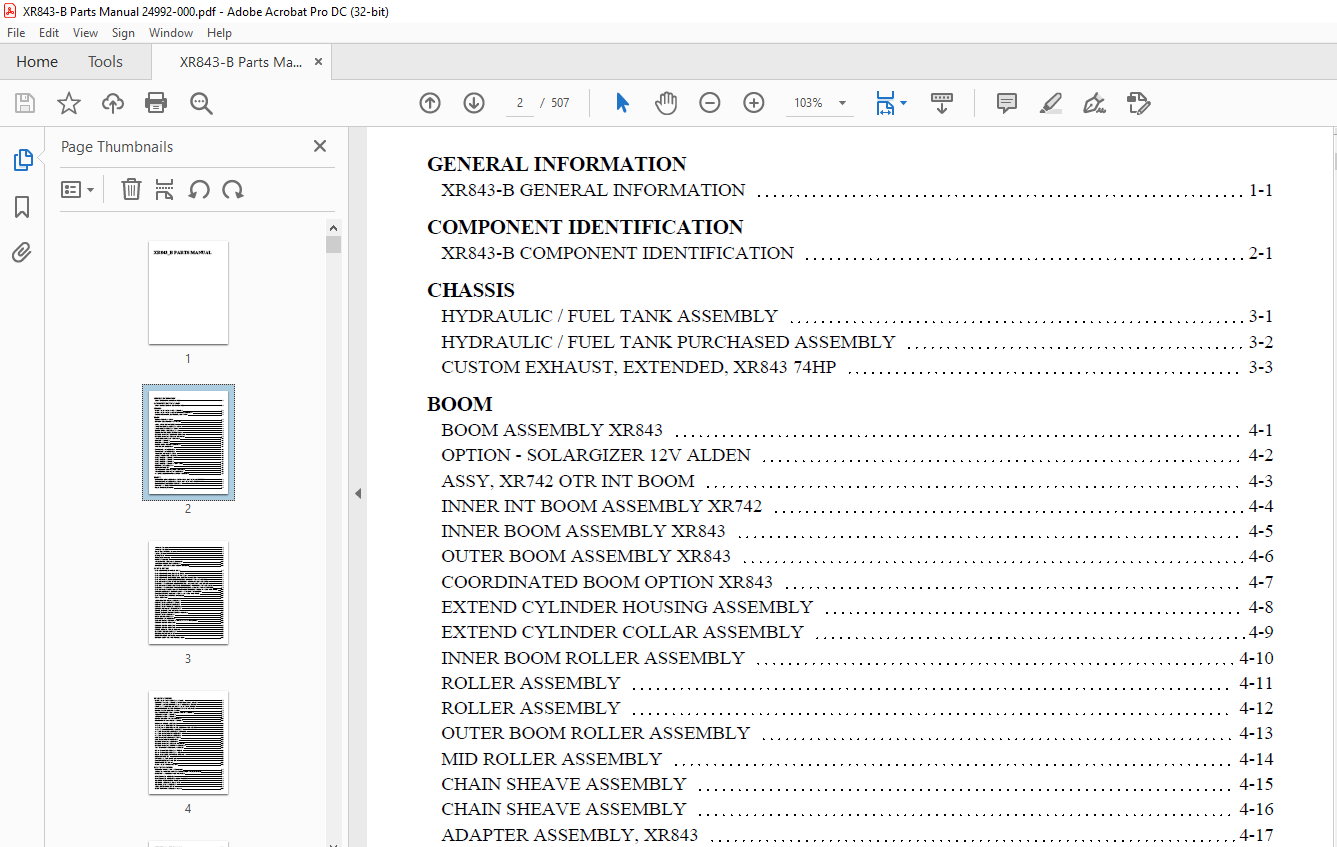Open the View menu

point(85,33)
